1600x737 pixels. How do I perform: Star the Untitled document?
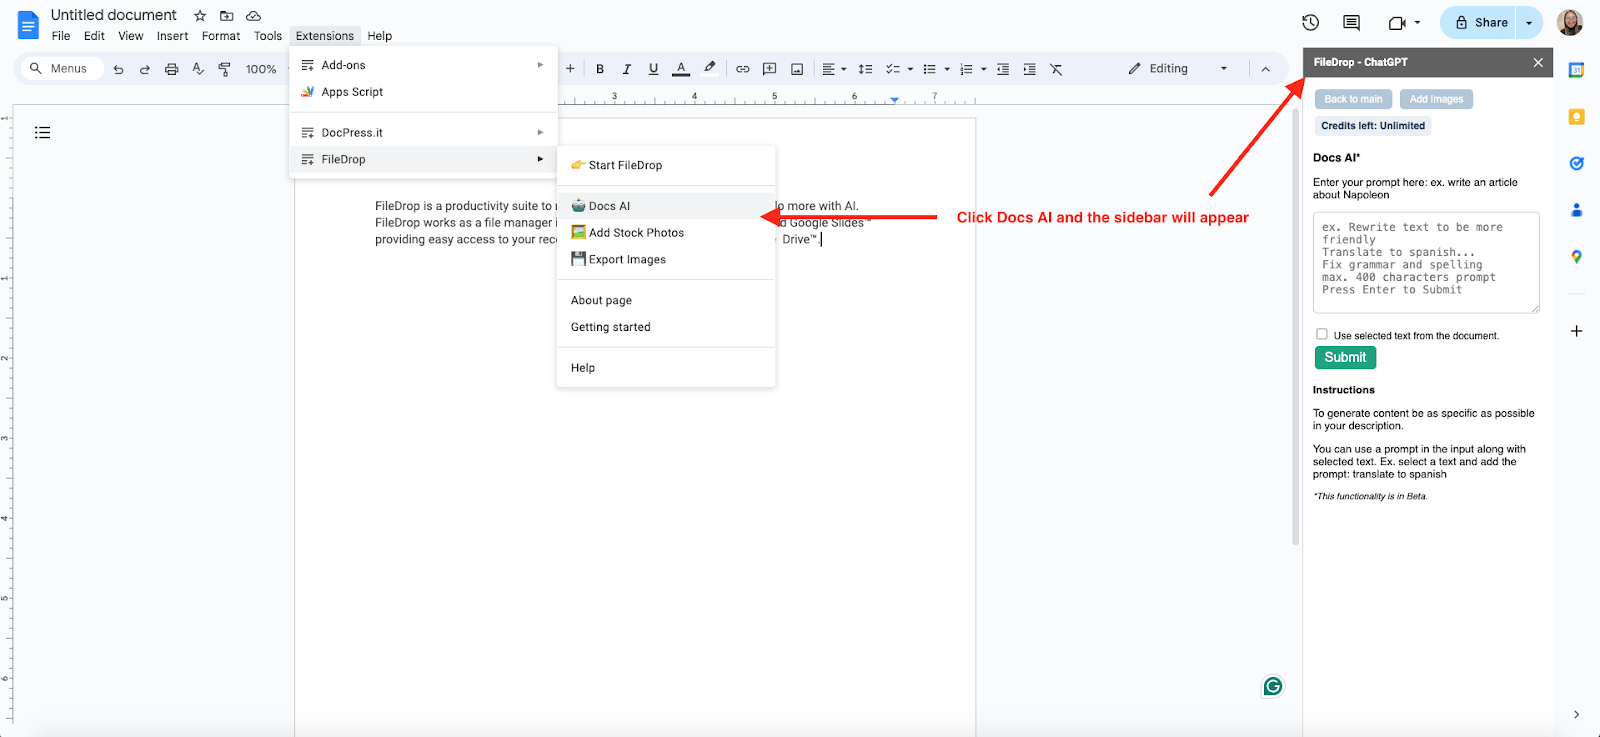pos(200,16)
